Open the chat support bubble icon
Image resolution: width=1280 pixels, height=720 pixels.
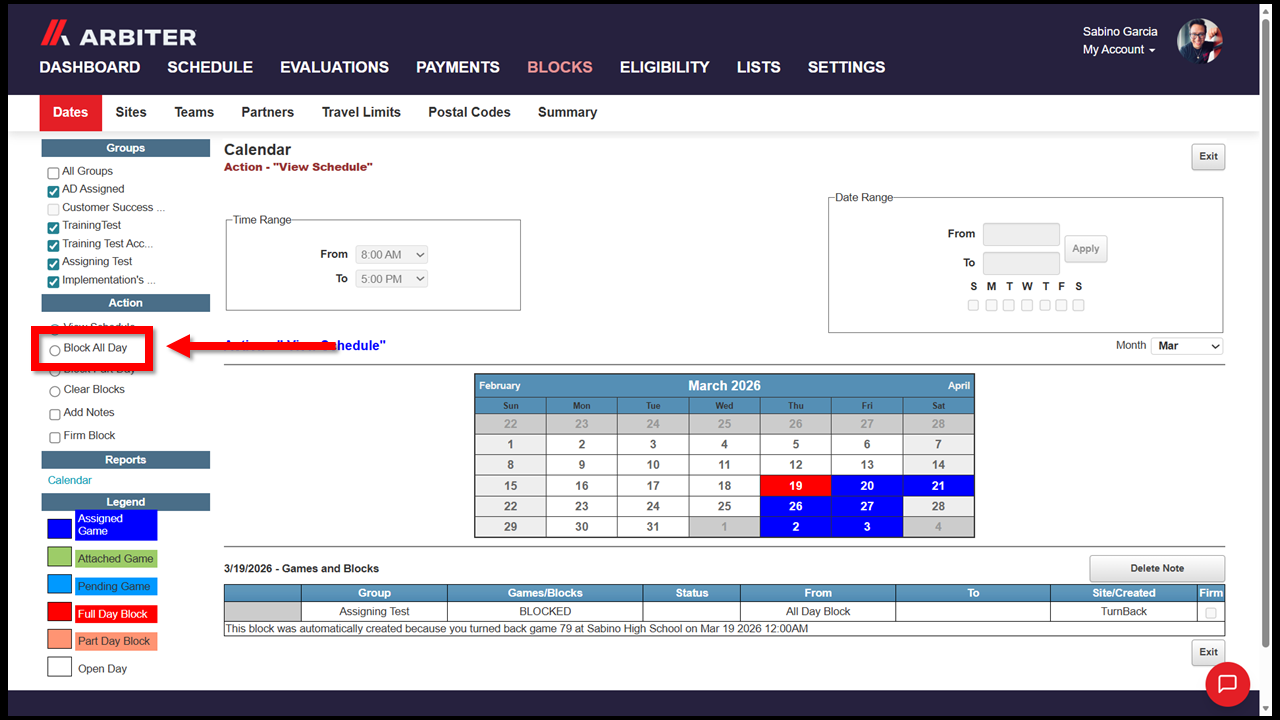[x=1227, y=684]
